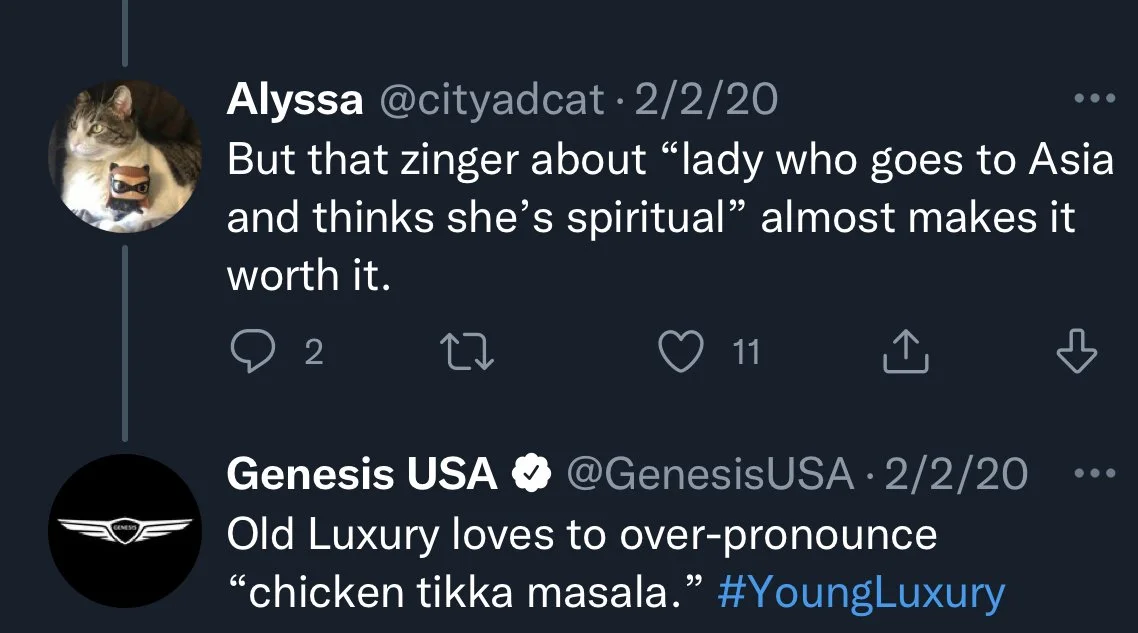Open Alyssa's cat profile picture

(x=125, y=155)
